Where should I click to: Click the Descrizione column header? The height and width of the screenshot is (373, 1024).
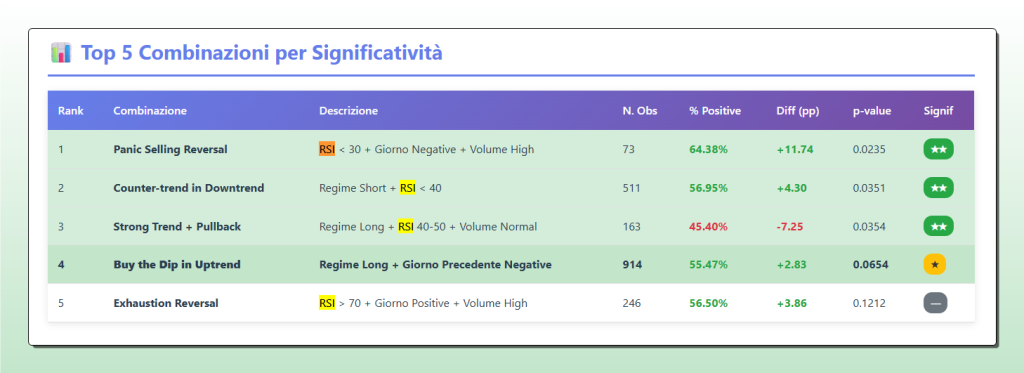(x=348, y=111)
